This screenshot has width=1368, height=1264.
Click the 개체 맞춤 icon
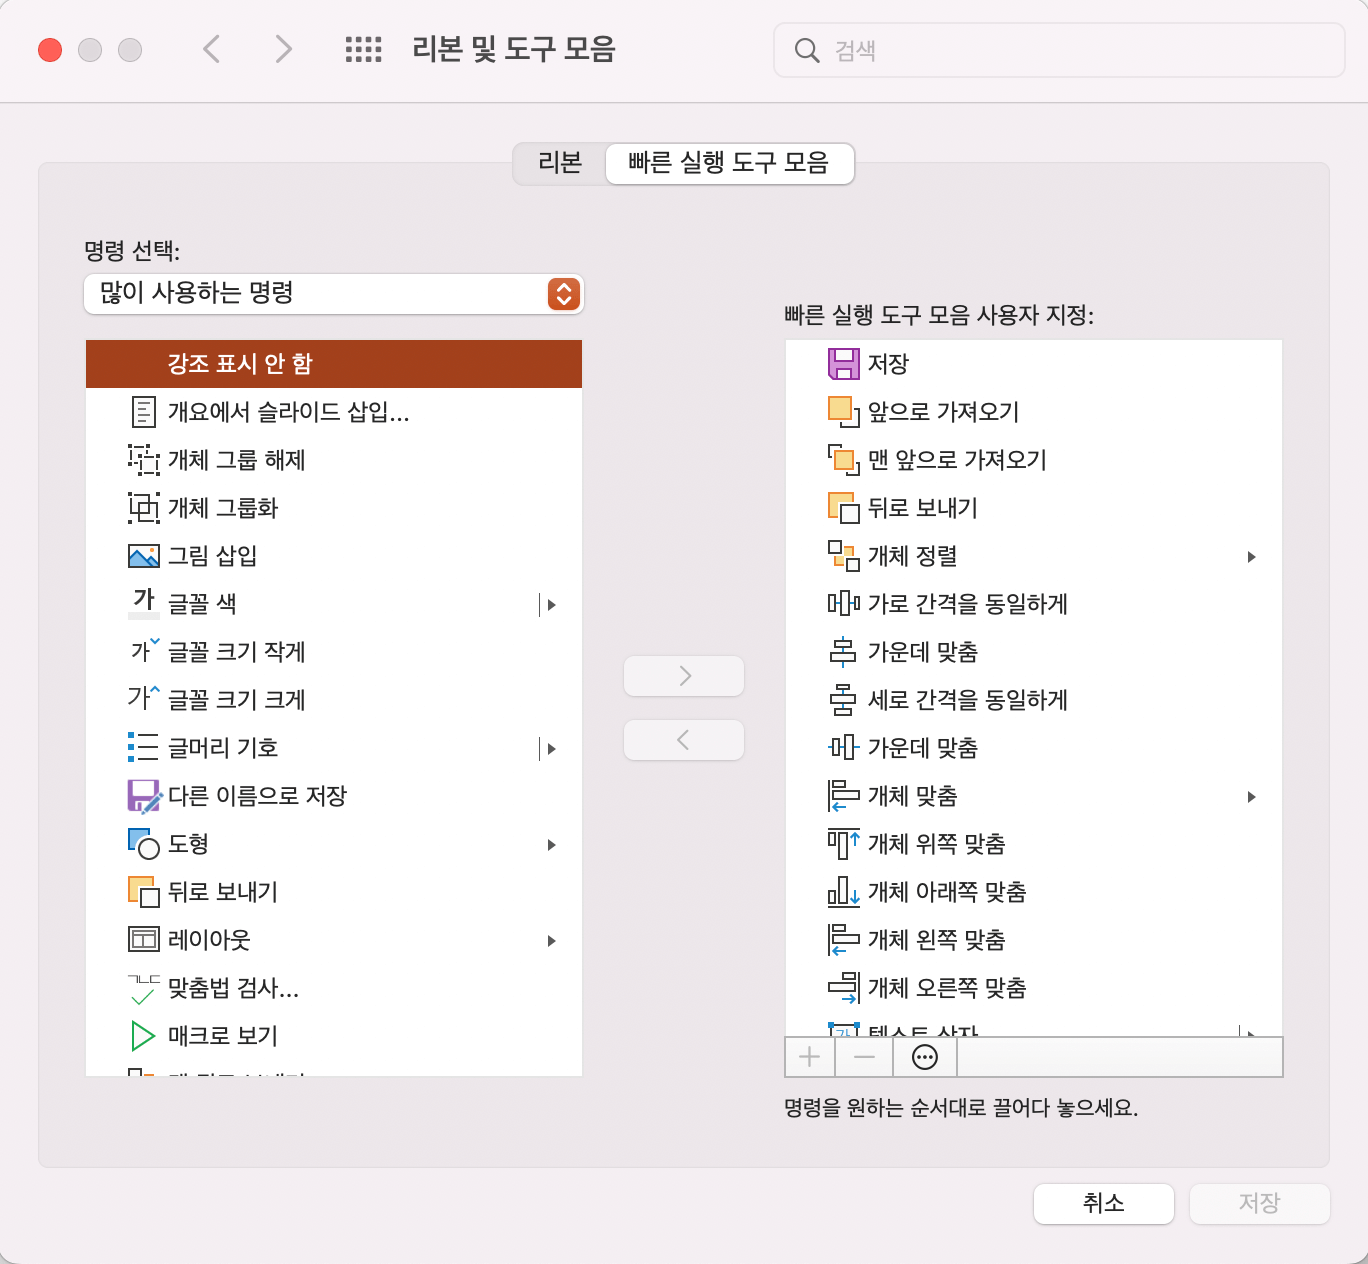click(x=843, y=796)
